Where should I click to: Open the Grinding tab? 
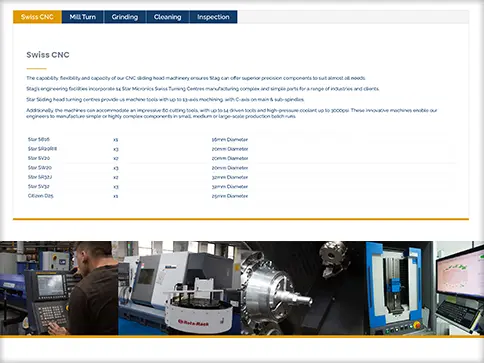point(125,17)
